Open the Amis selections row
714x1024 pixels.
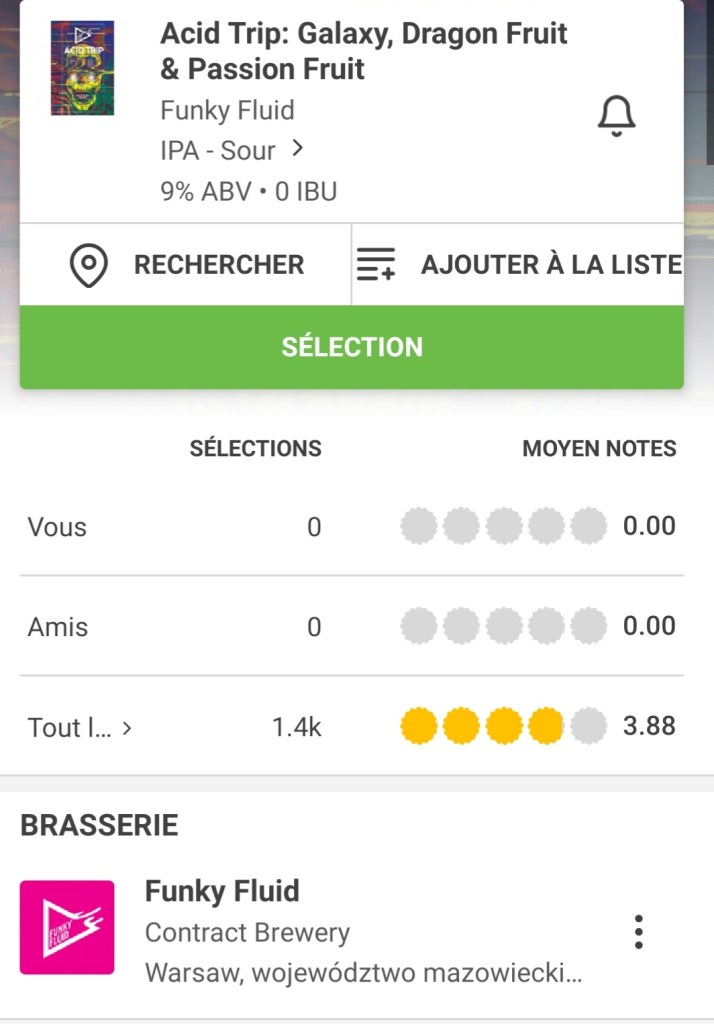tap(58, 627)
